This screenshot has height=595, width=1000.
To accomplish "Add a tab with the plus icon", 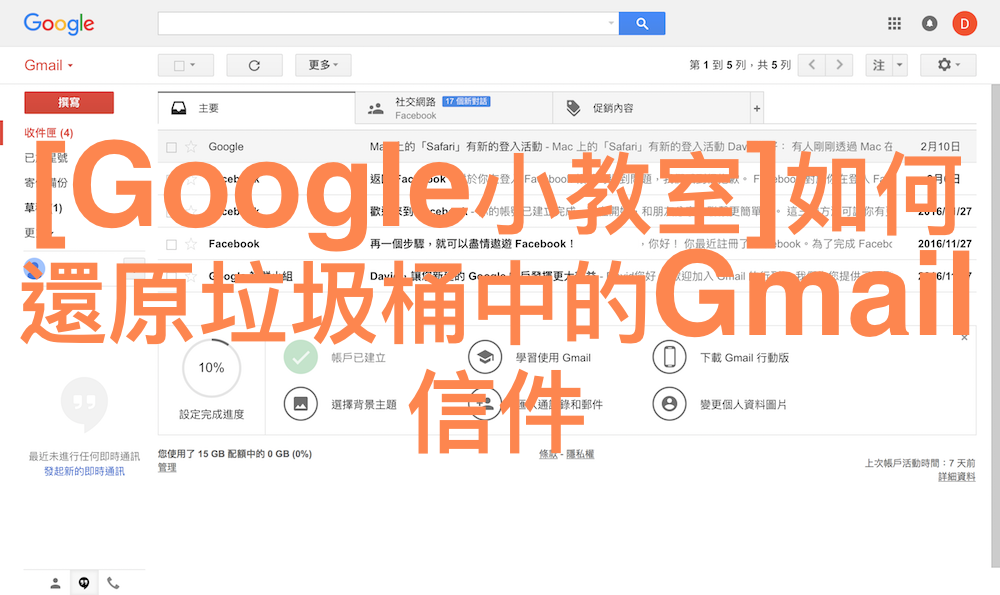I will 756,108.
